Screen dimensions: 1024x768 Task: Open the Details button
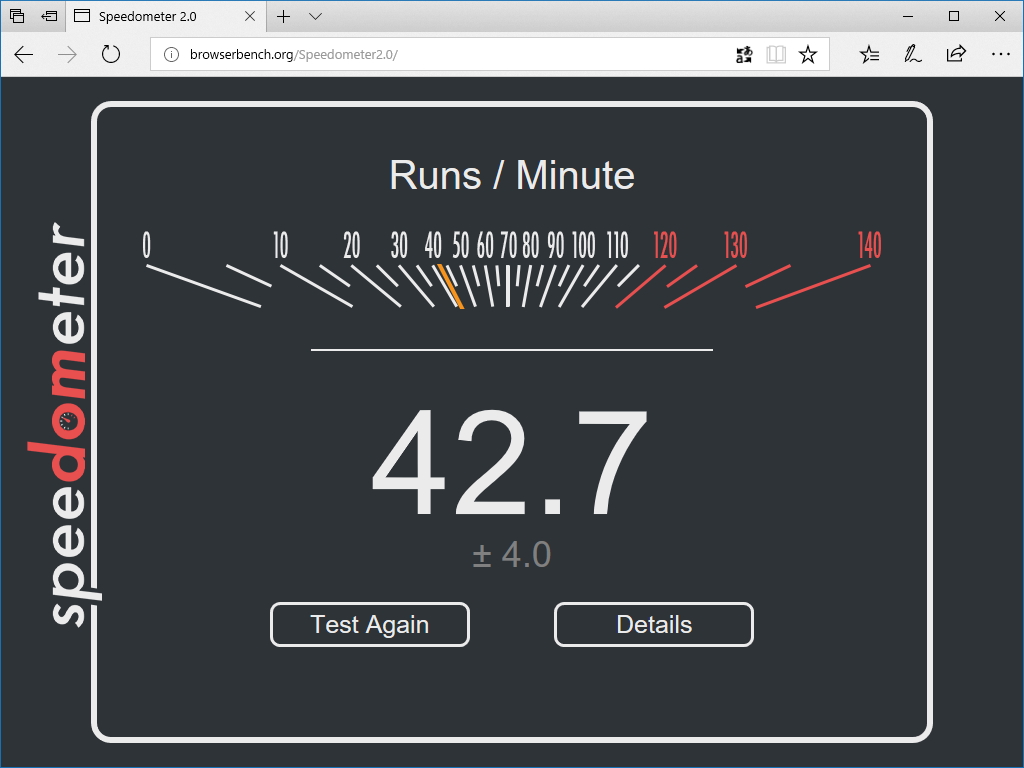point(653,624)
